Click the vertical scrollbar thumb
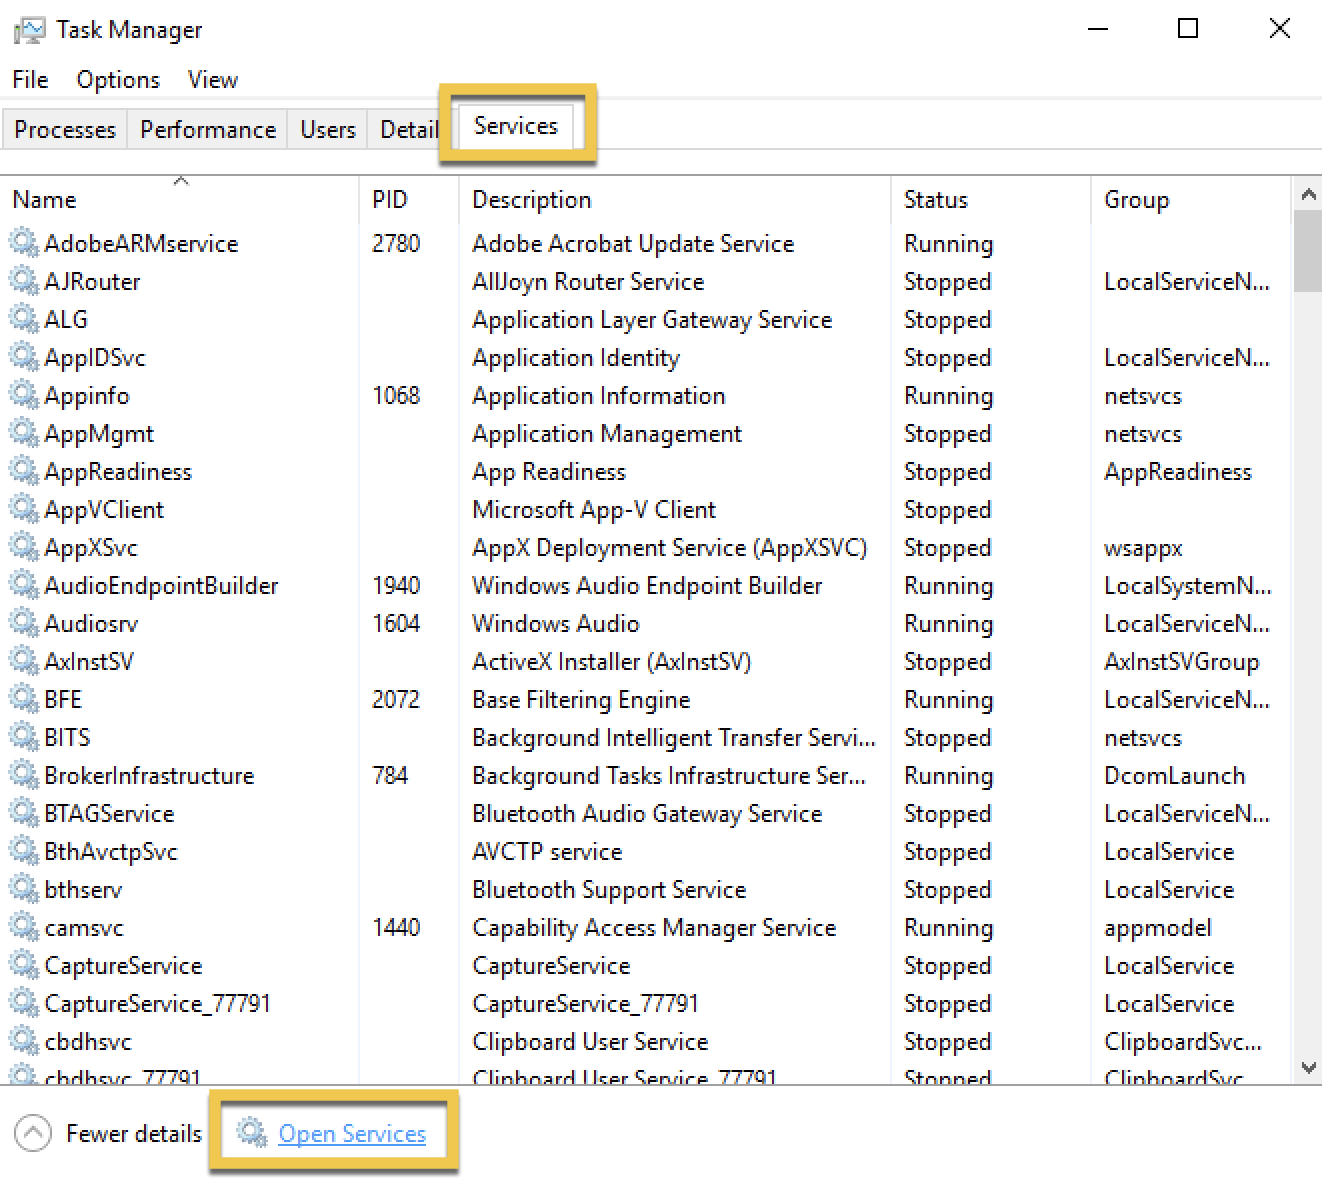 point(1307,251)
